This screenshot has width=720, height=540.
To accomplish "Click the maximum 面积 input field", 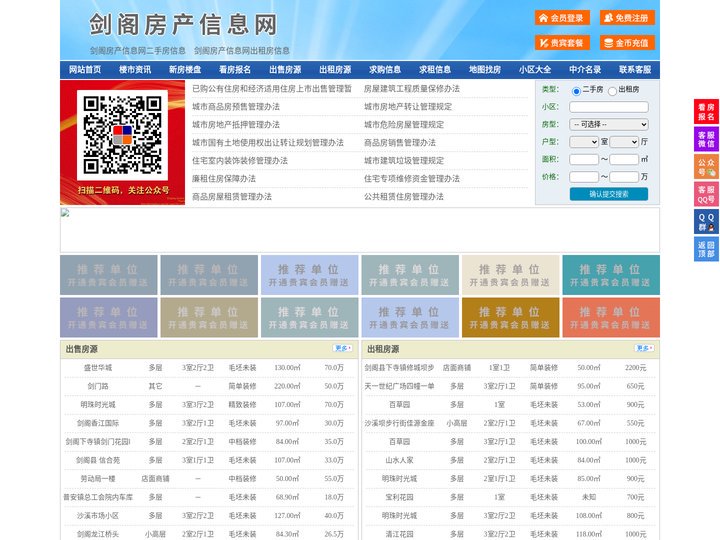I will click(x=624, y=159).
